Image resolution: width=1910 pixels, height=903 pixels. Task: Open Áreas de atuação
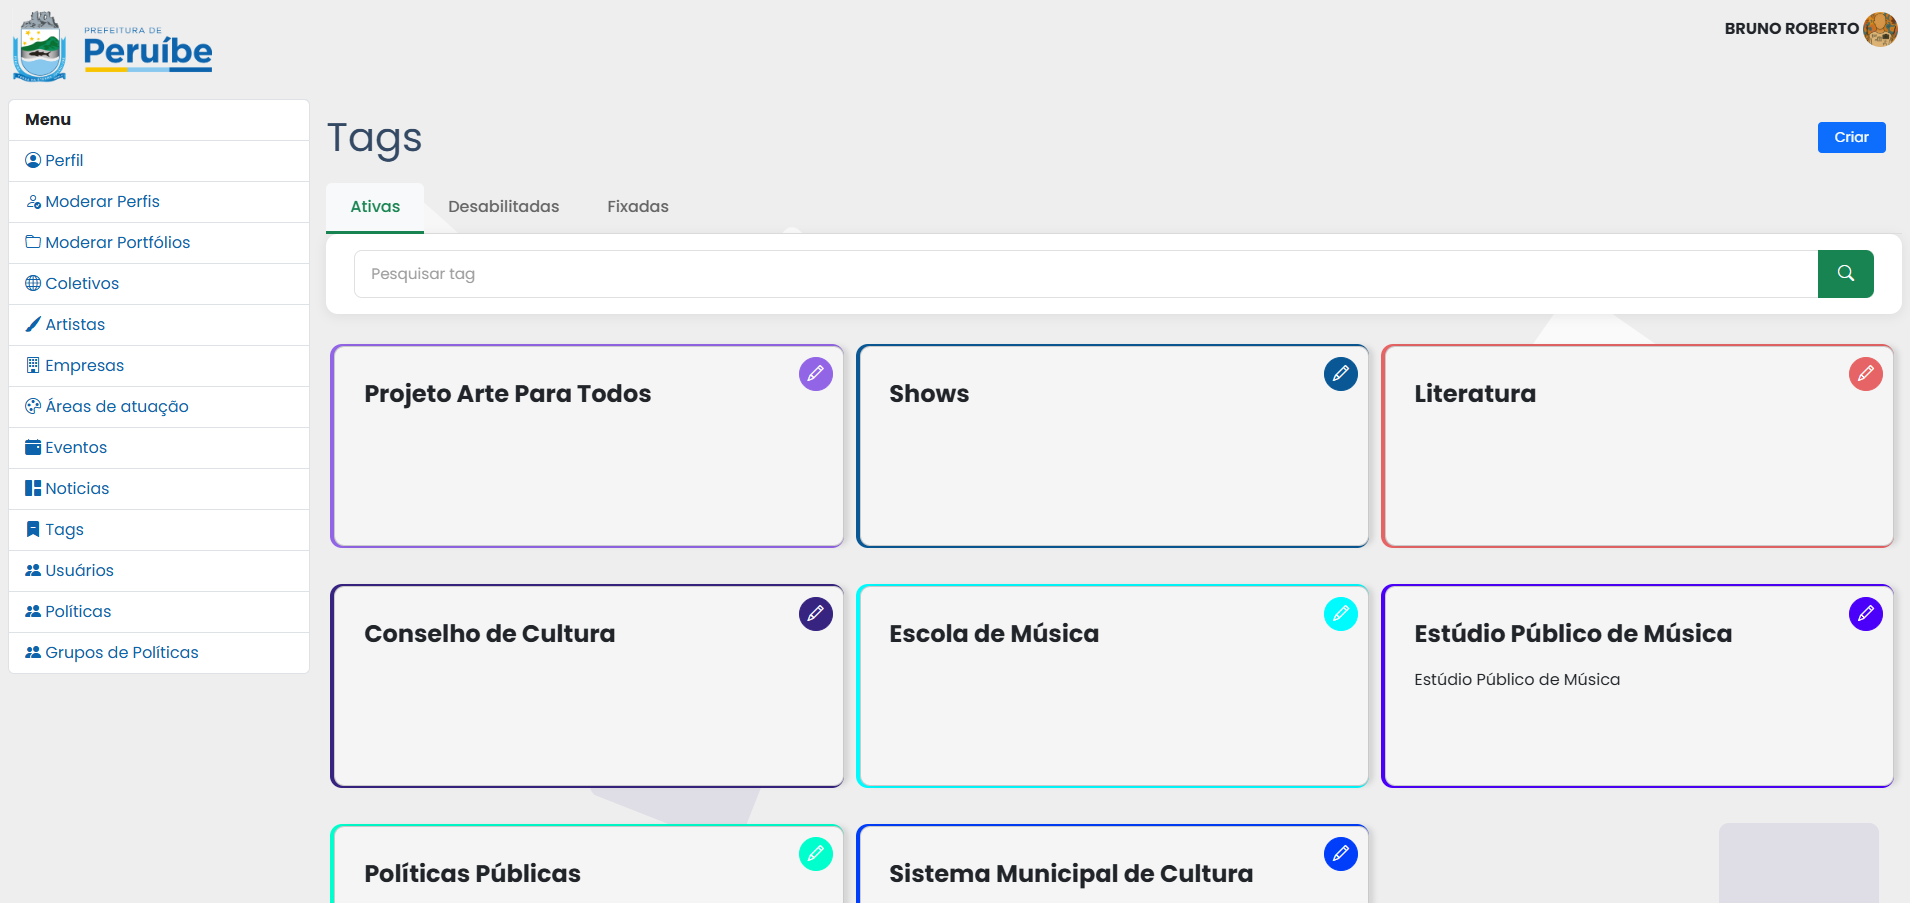(x=159, y=407)
